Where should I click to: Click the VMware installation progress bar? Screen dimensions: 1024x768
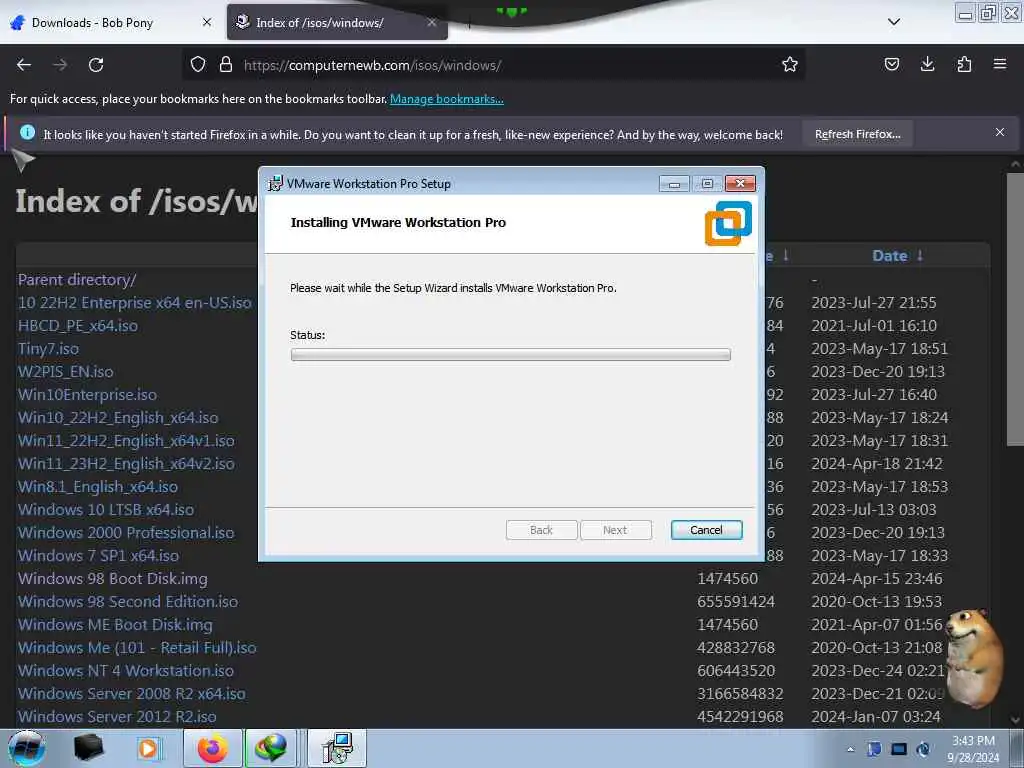coord(511,355)
